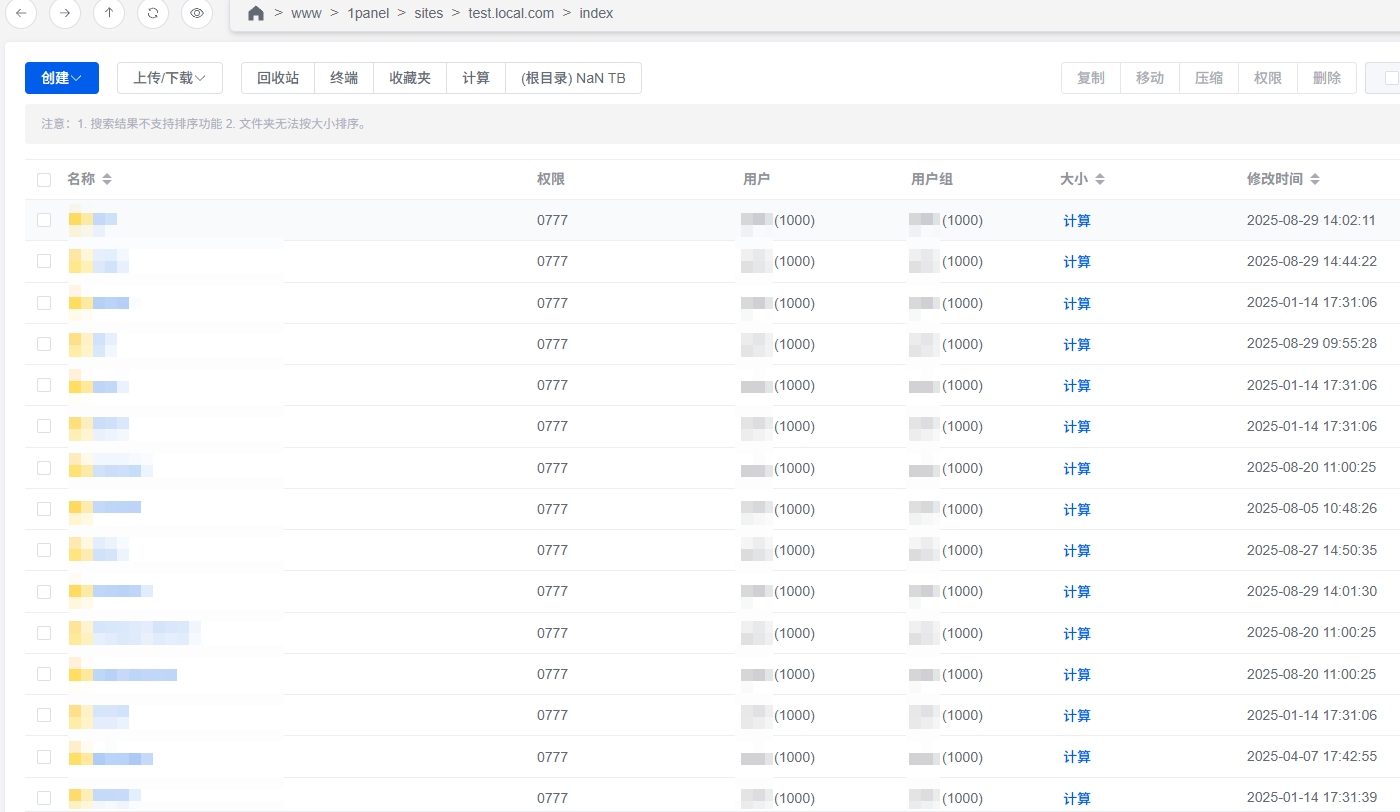Click the timestamp 2025-08-05 10:48:26
Viewport: 1400px width, 812px height.
tap(1311, 509)
